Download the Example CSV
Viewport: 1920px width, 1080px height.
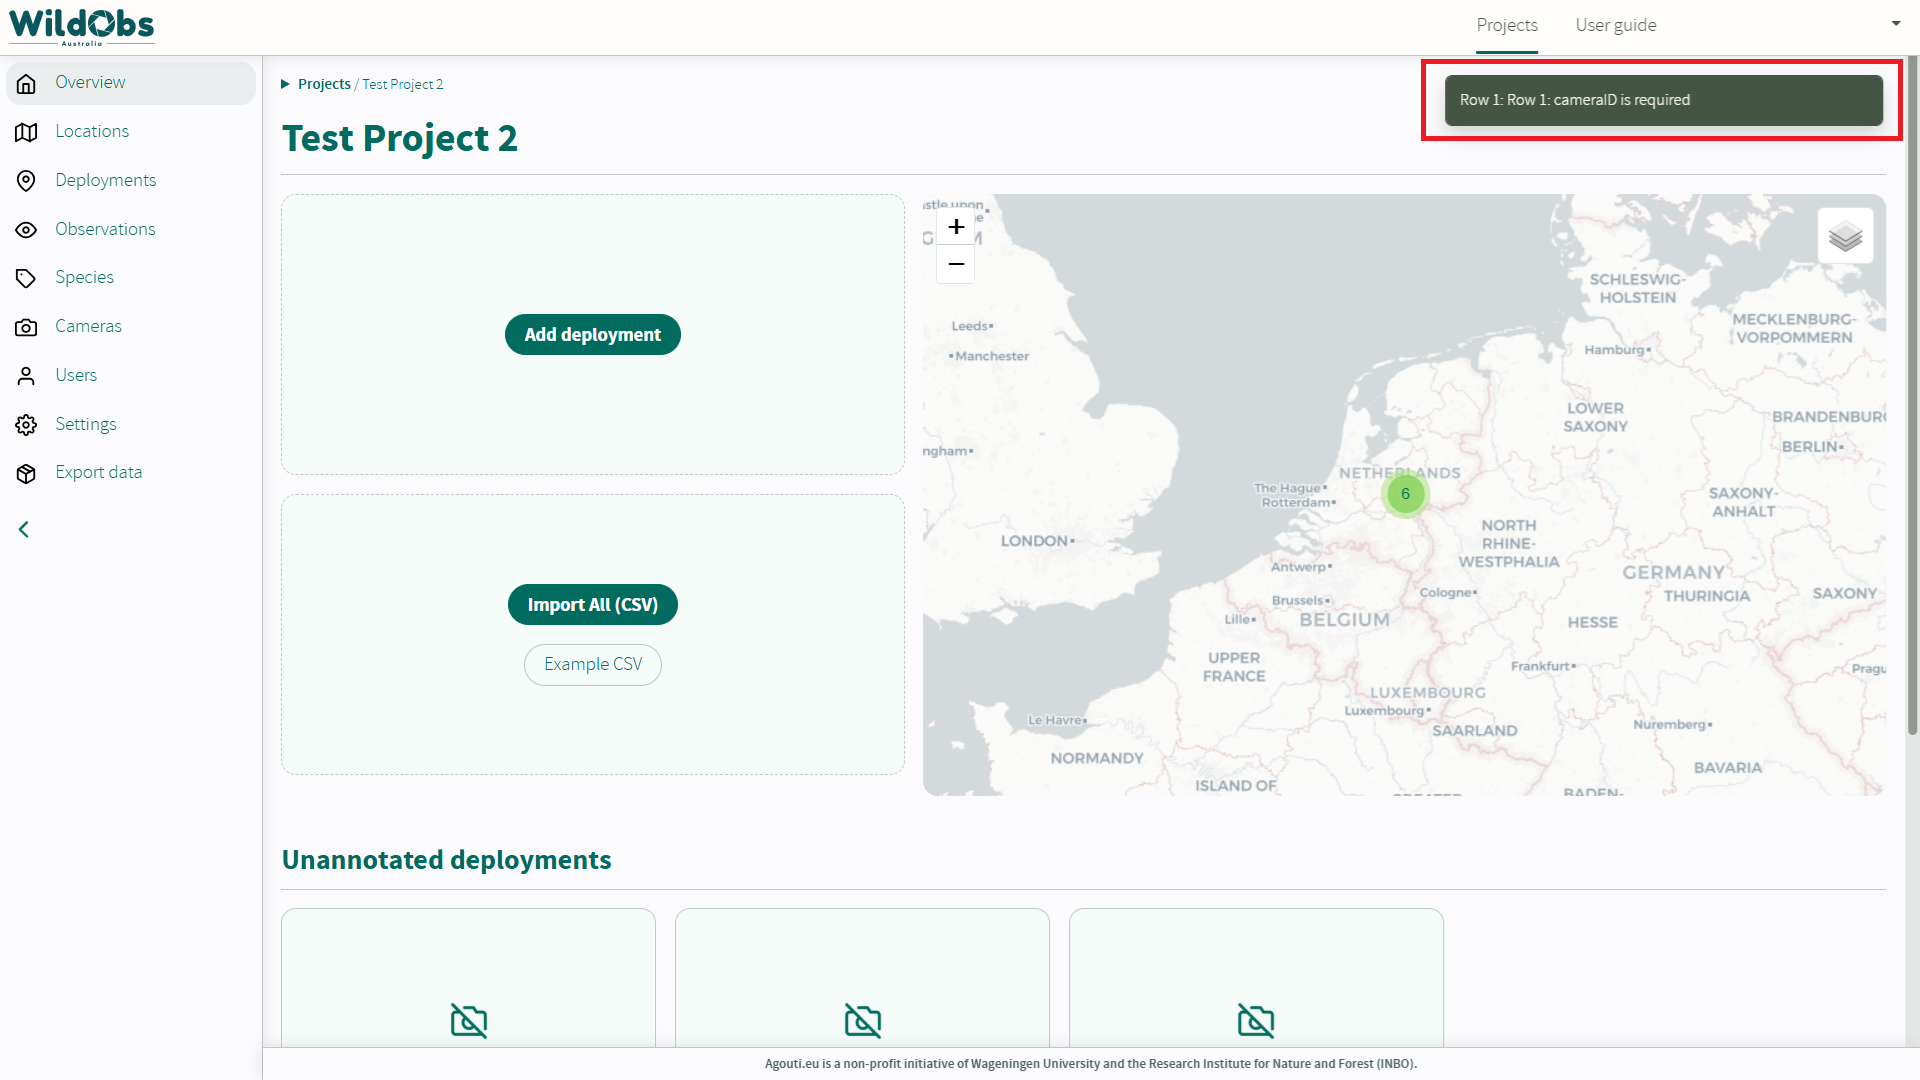tap(593, 665)
